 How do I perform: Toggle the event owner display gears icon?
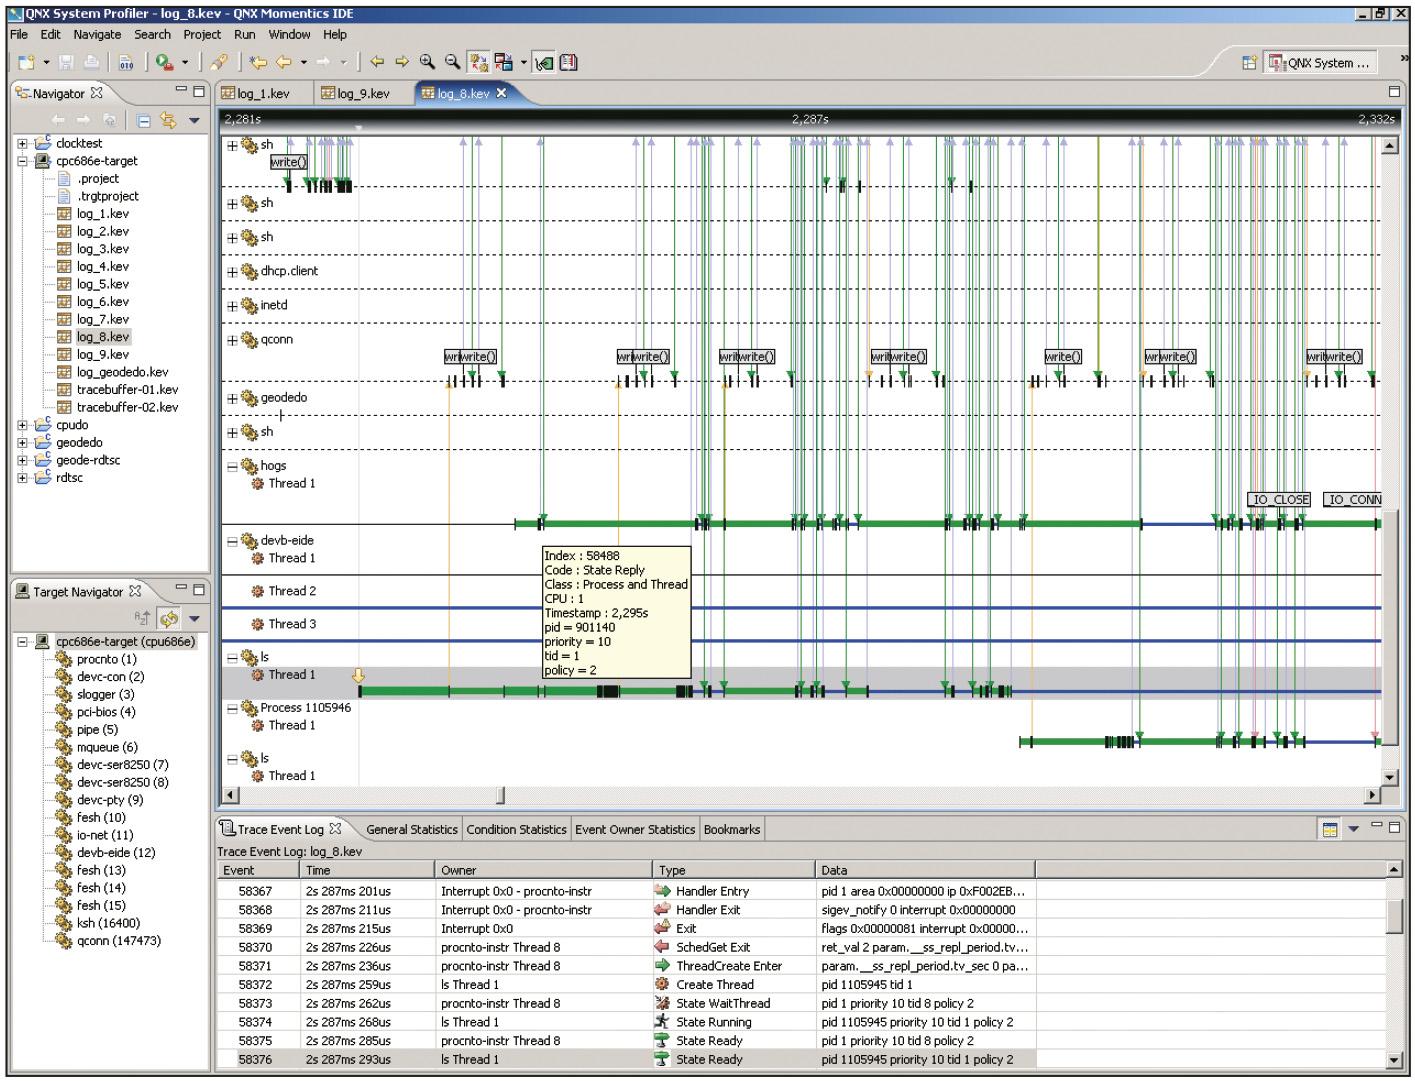pos(478,63)
